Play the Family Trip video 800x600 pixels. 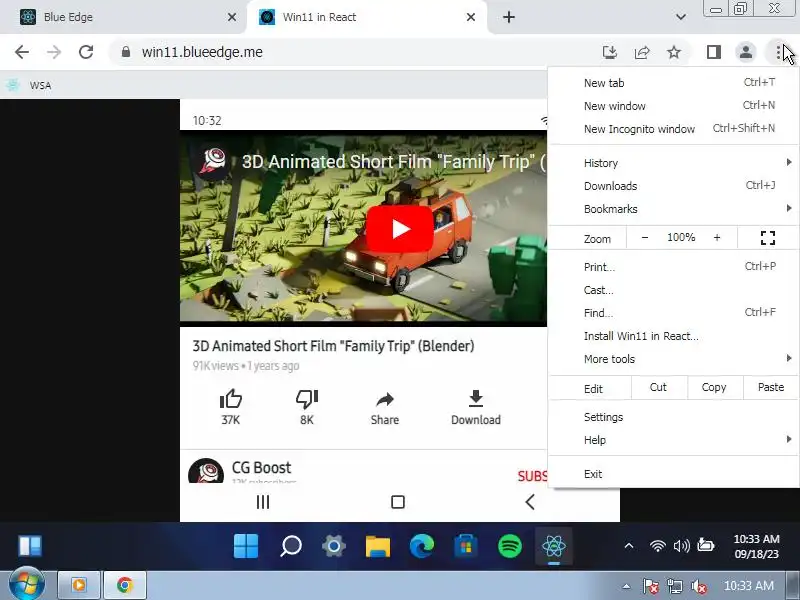tap(400, 229)
